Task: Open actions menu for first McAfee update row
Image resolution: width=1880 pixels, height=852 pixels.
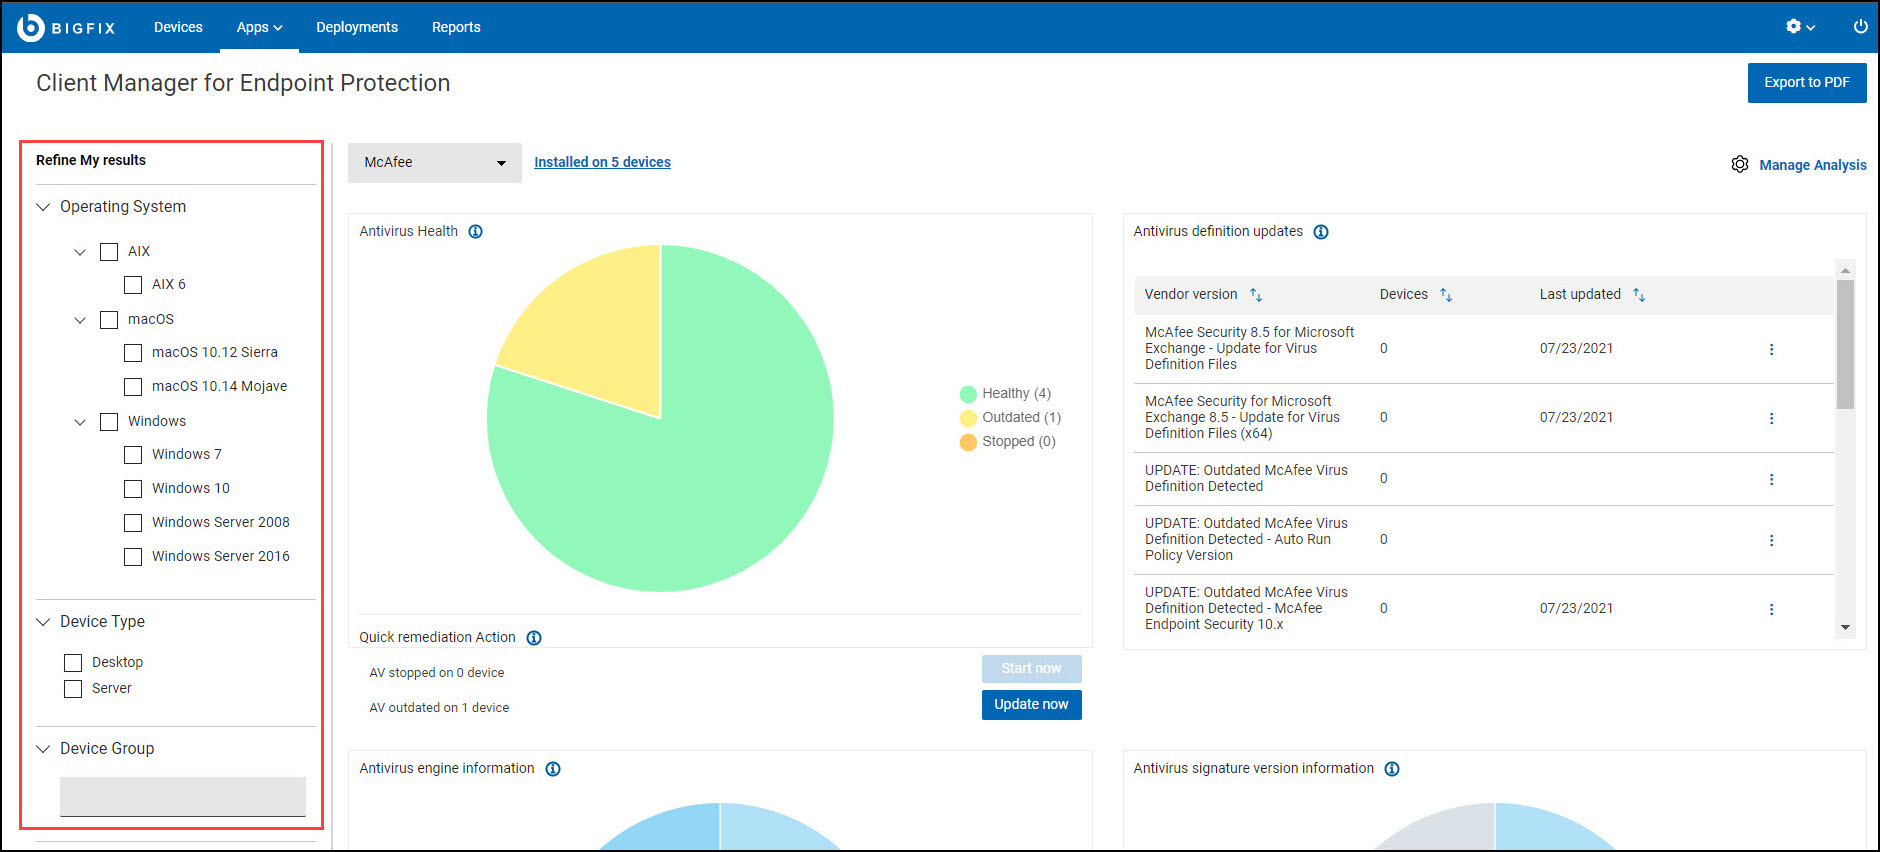Action: tap(1771, 350)
